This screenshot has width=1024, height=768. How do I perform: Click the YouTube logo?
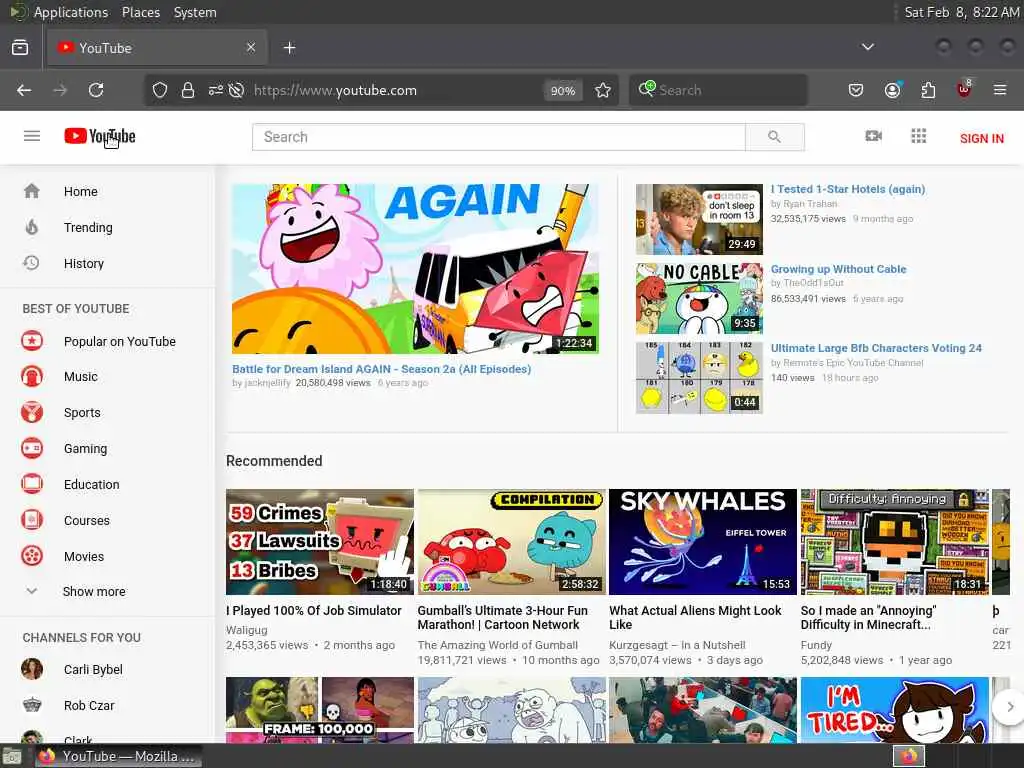pyautogui.click(x=100, y=136)
